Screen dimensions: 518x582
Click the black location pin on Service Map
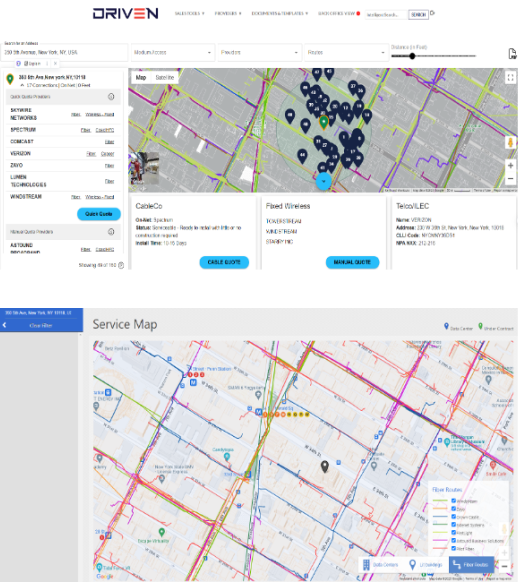coord(325,467)
